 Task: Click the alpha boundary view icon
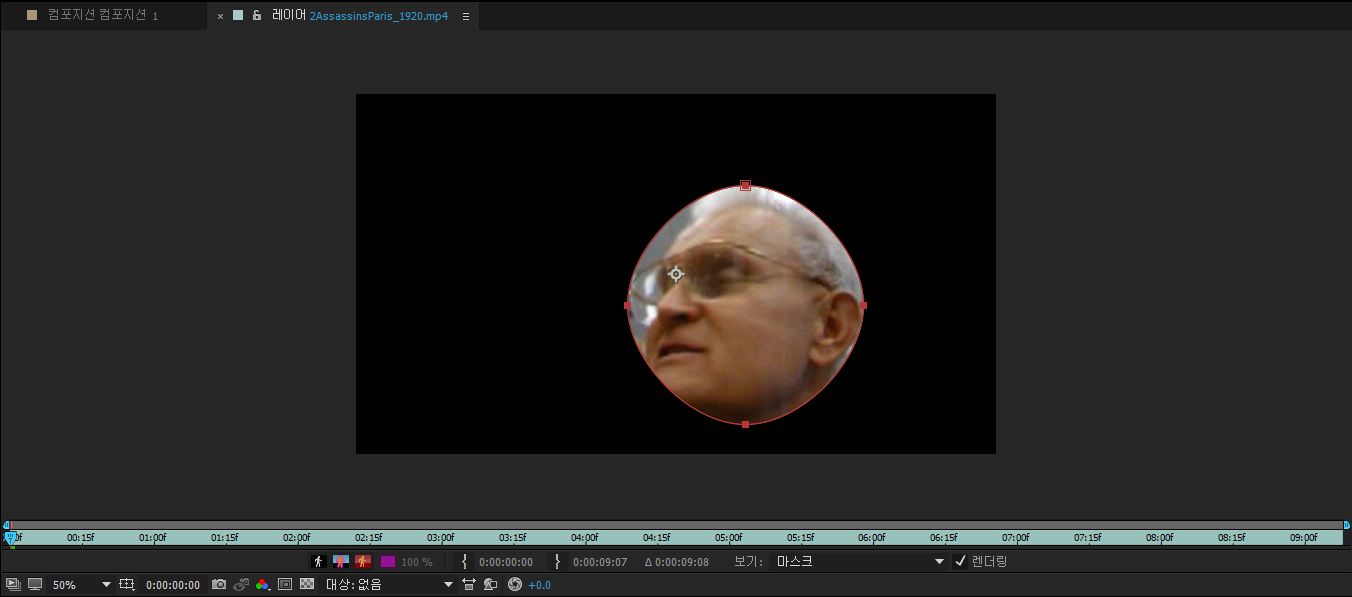340,562
